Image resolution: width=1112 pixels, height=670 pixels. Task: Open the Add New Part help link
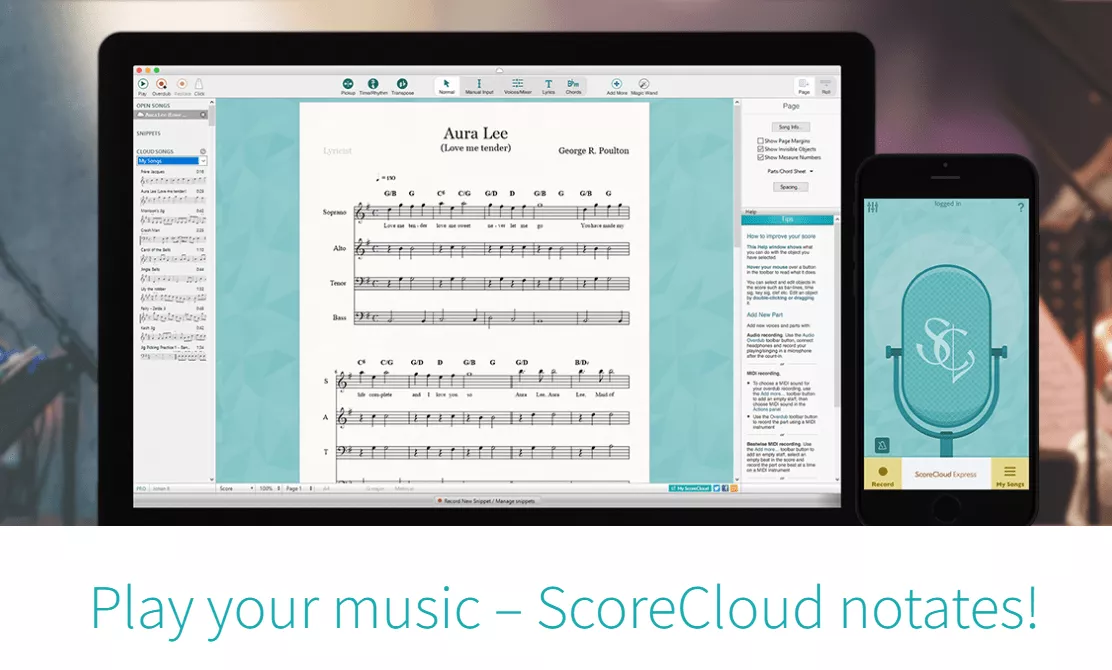click(764, 315)
